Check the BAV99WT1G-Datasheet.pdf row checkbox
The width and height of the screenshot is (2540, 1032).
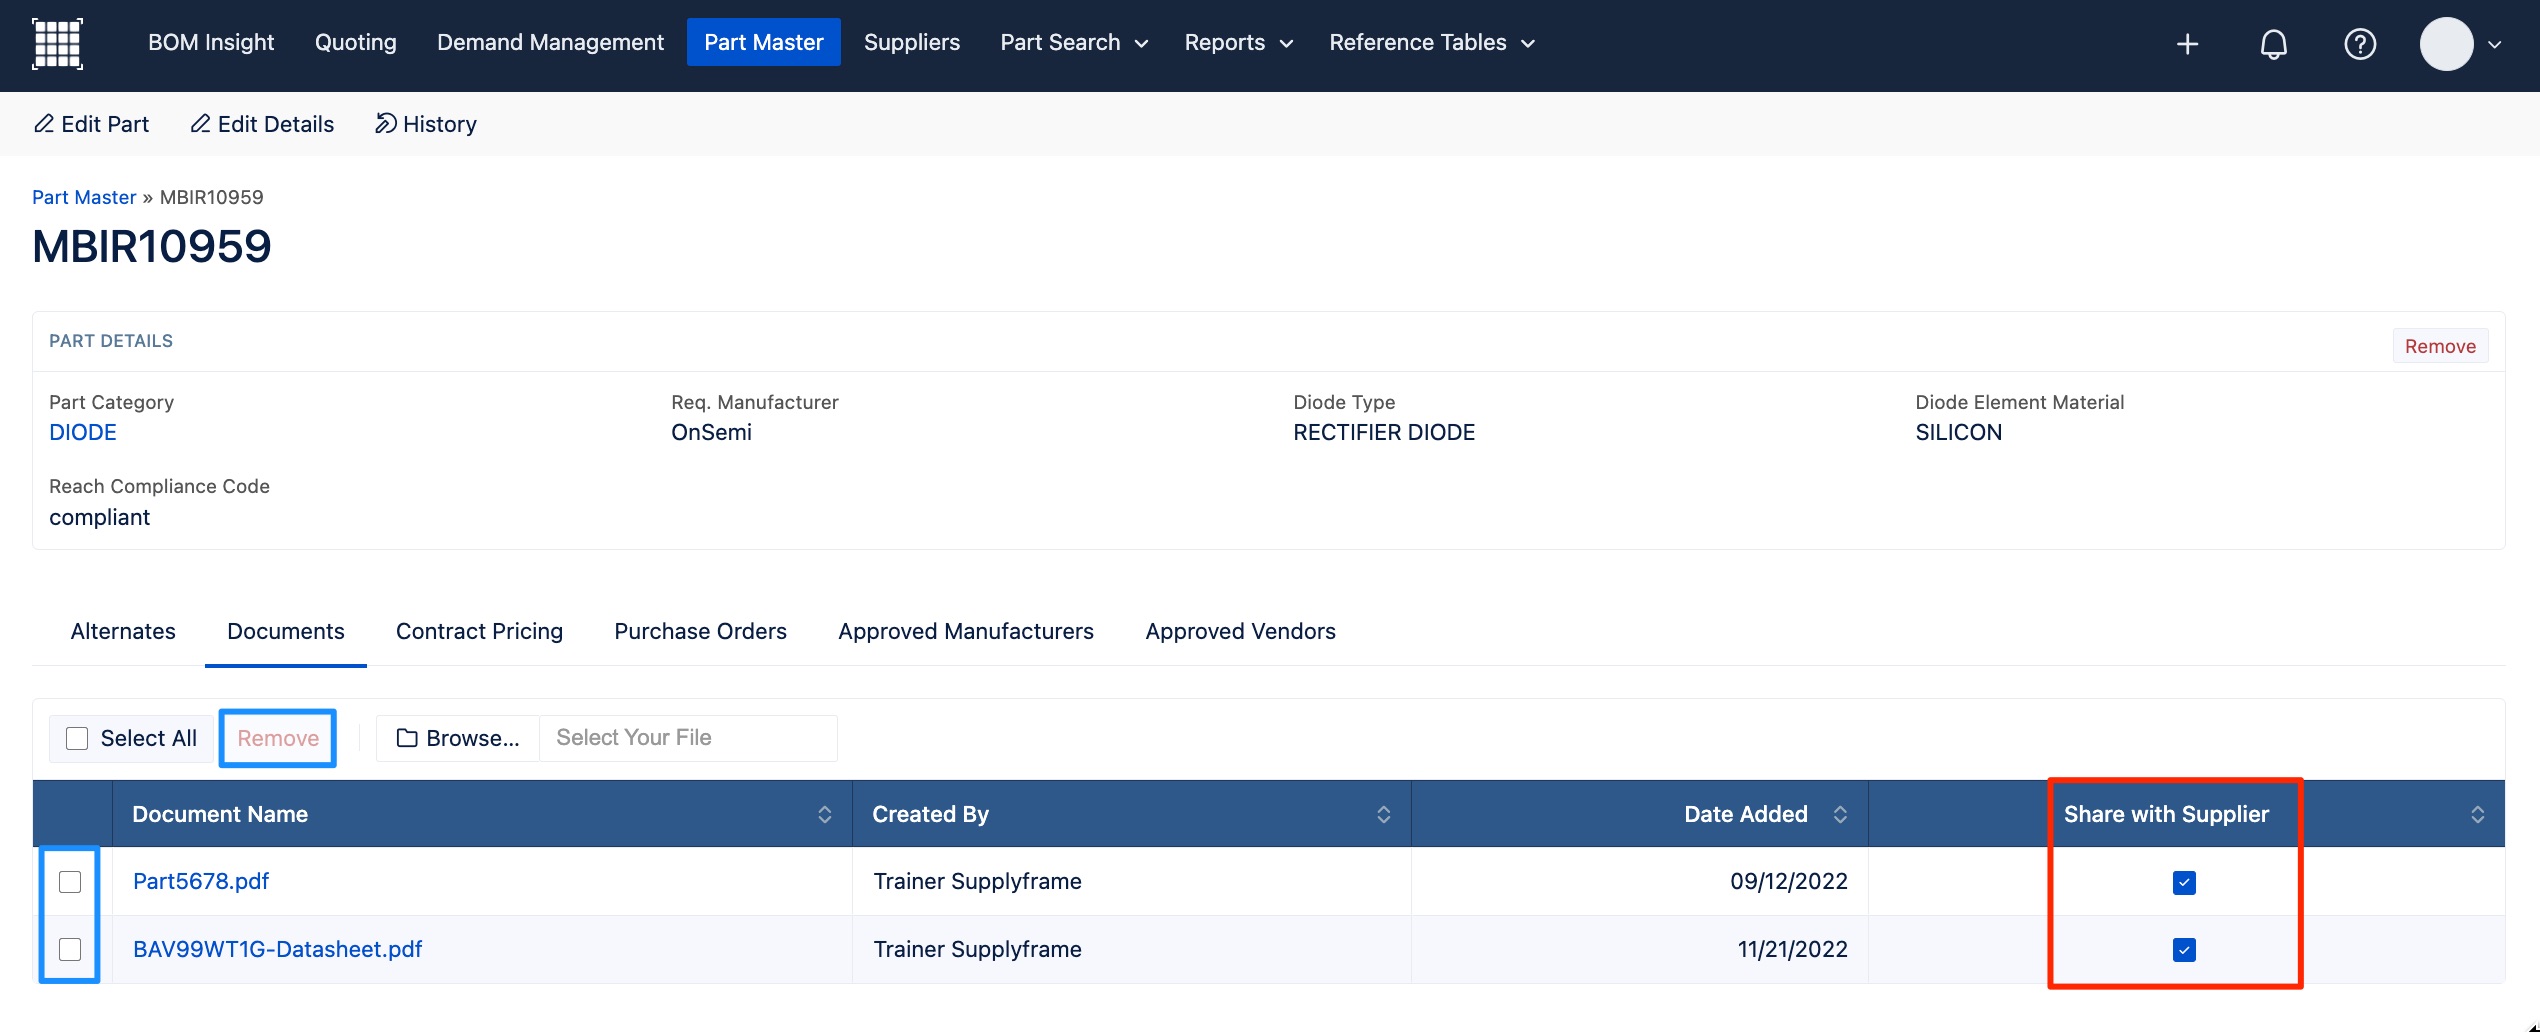(x=70, y=949)
